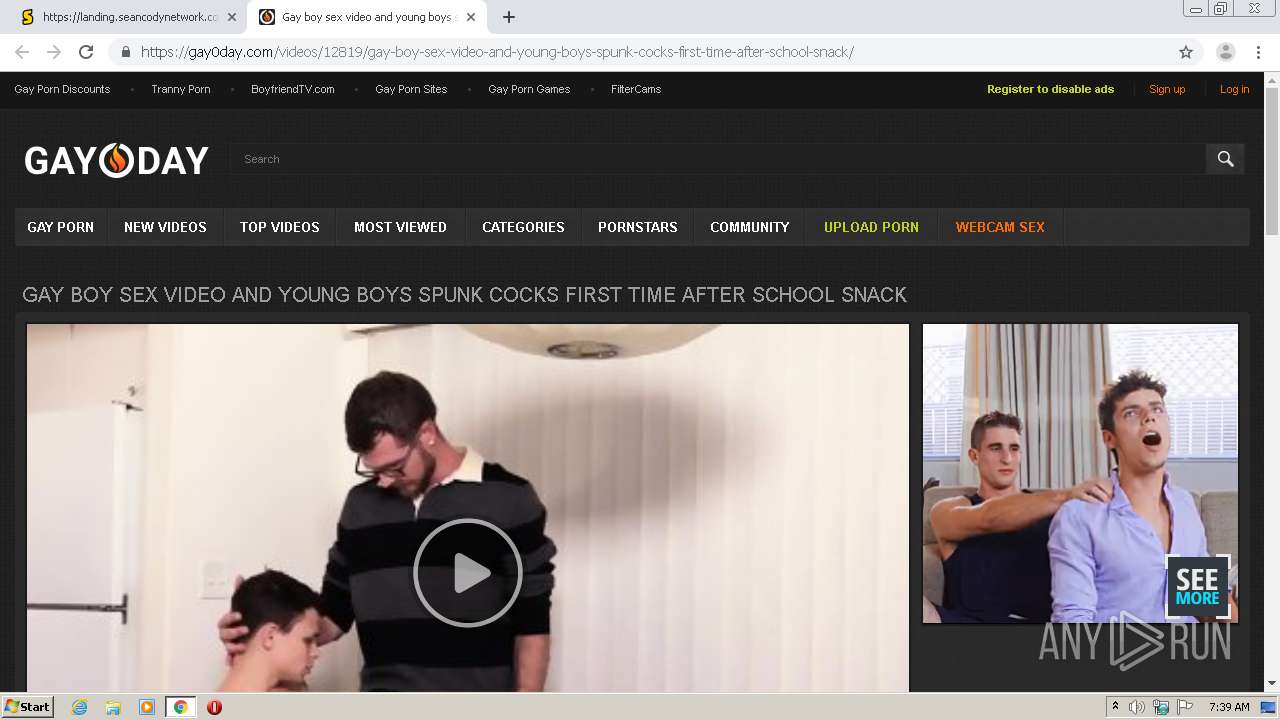Open the COMMUNITY menu item
The width and height of the screenshot is (1280, 720).
(749, 227)
